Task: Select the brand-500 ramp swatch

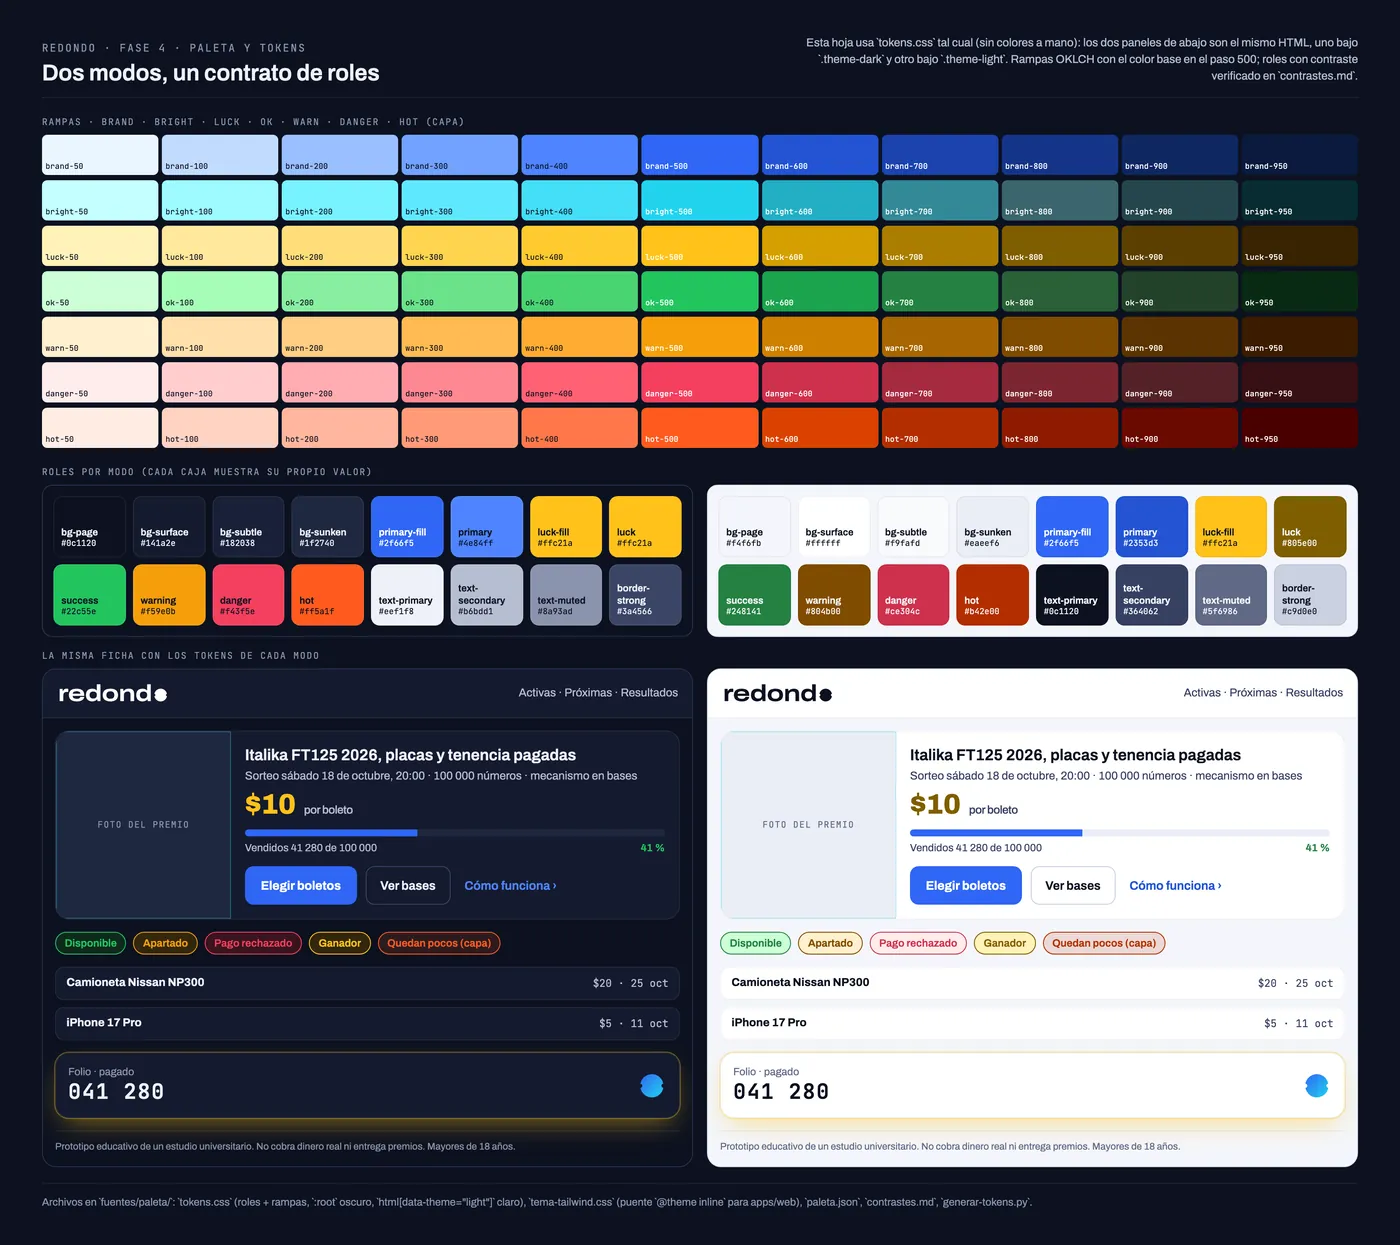Action: point(700,155)
